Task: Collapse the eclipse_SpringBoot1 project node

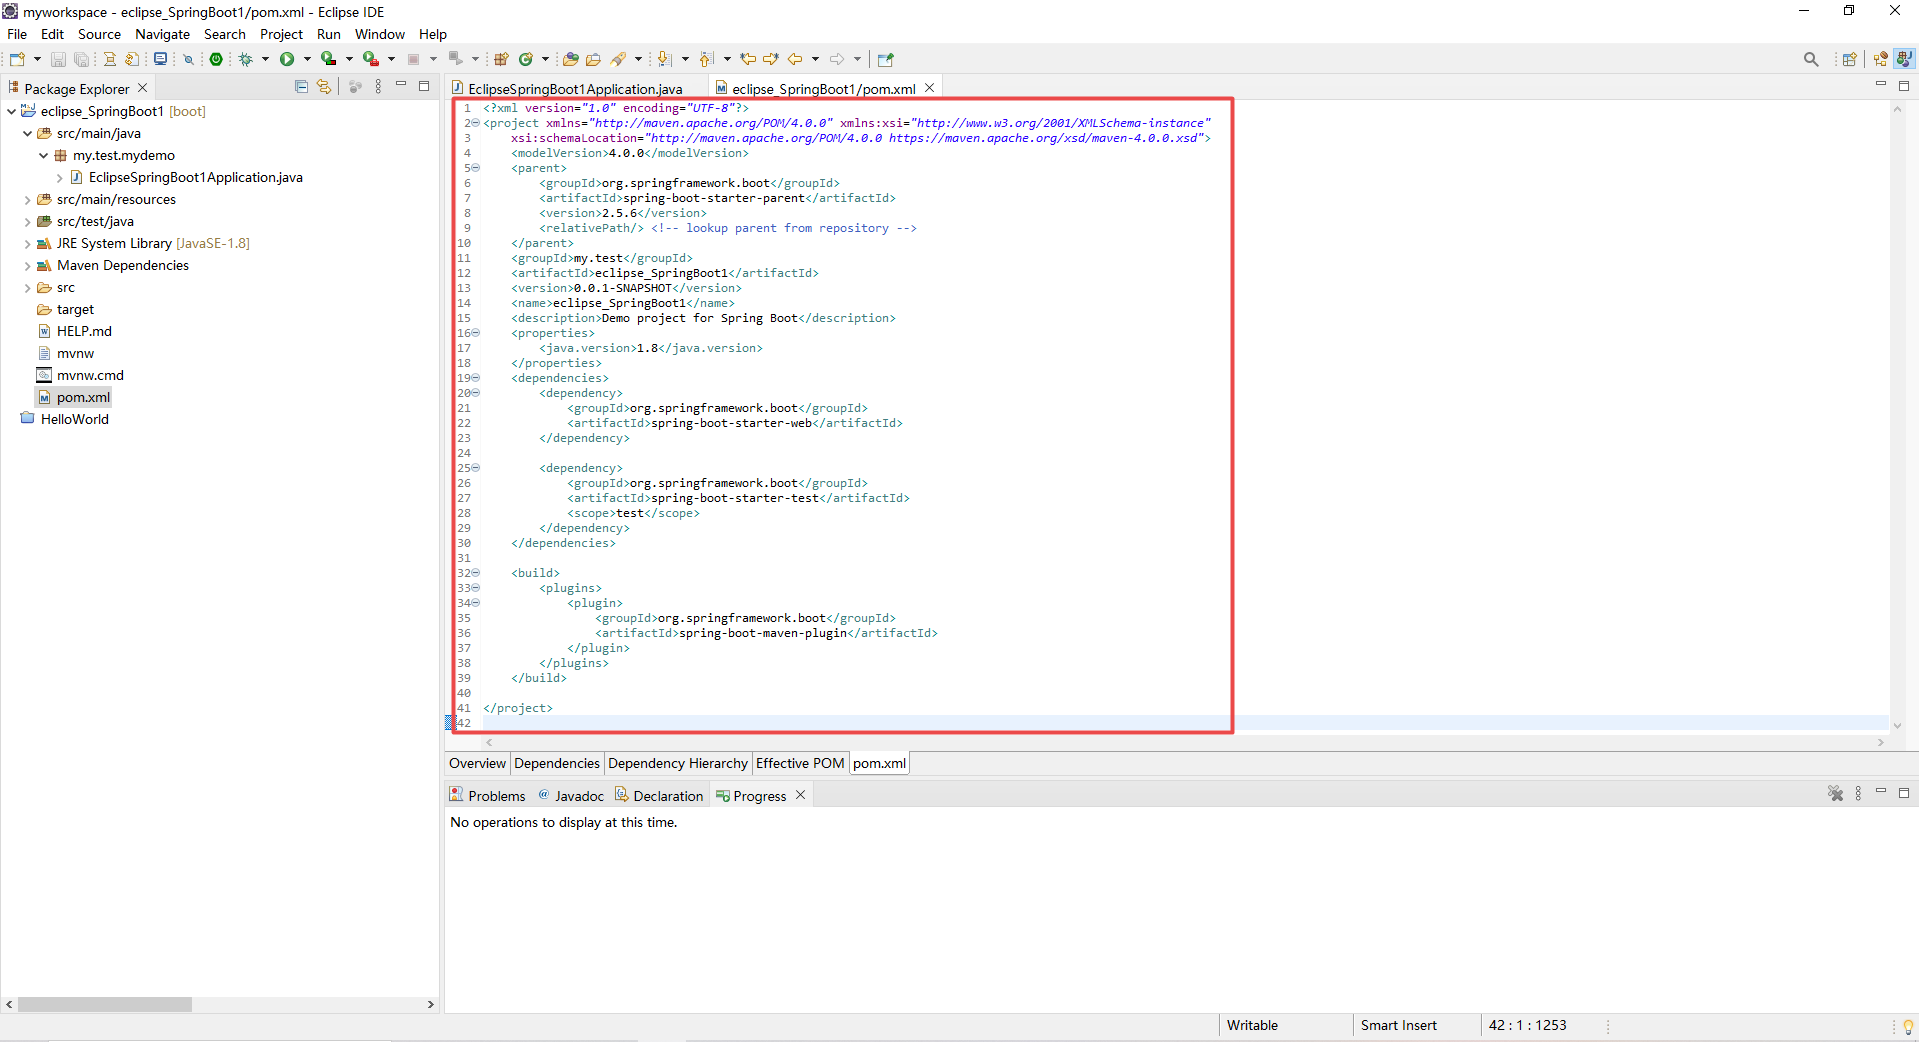Action: click(11, 111)
